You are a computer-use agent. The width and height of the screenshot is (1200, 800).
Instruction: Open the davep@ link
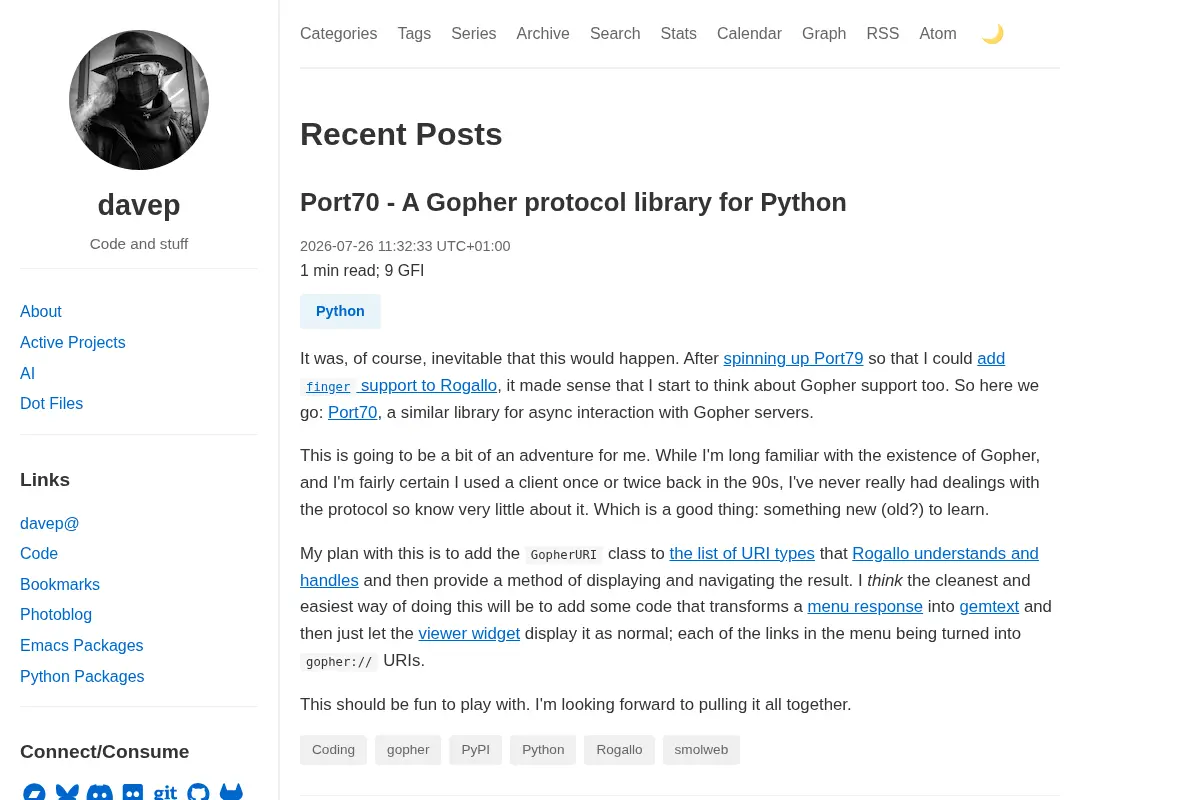(49, 523)
